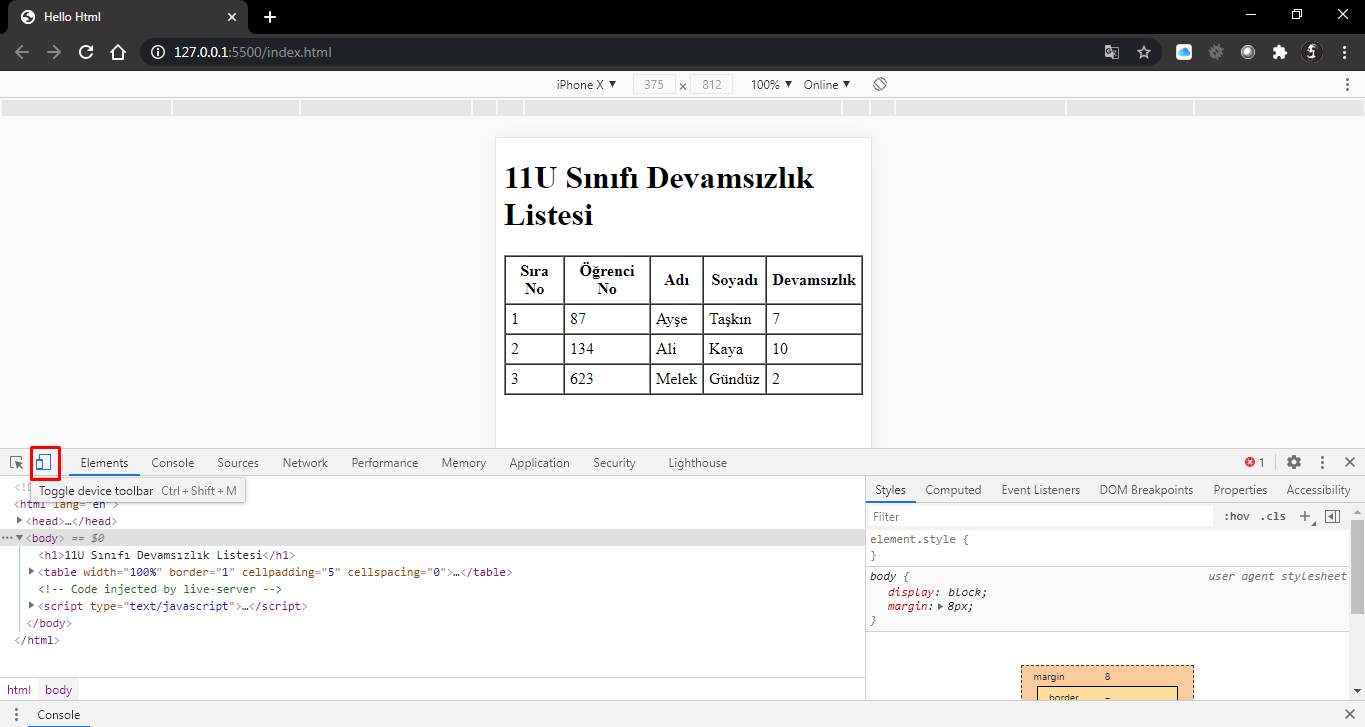Open the Computed styles tab

click(953, 490)
